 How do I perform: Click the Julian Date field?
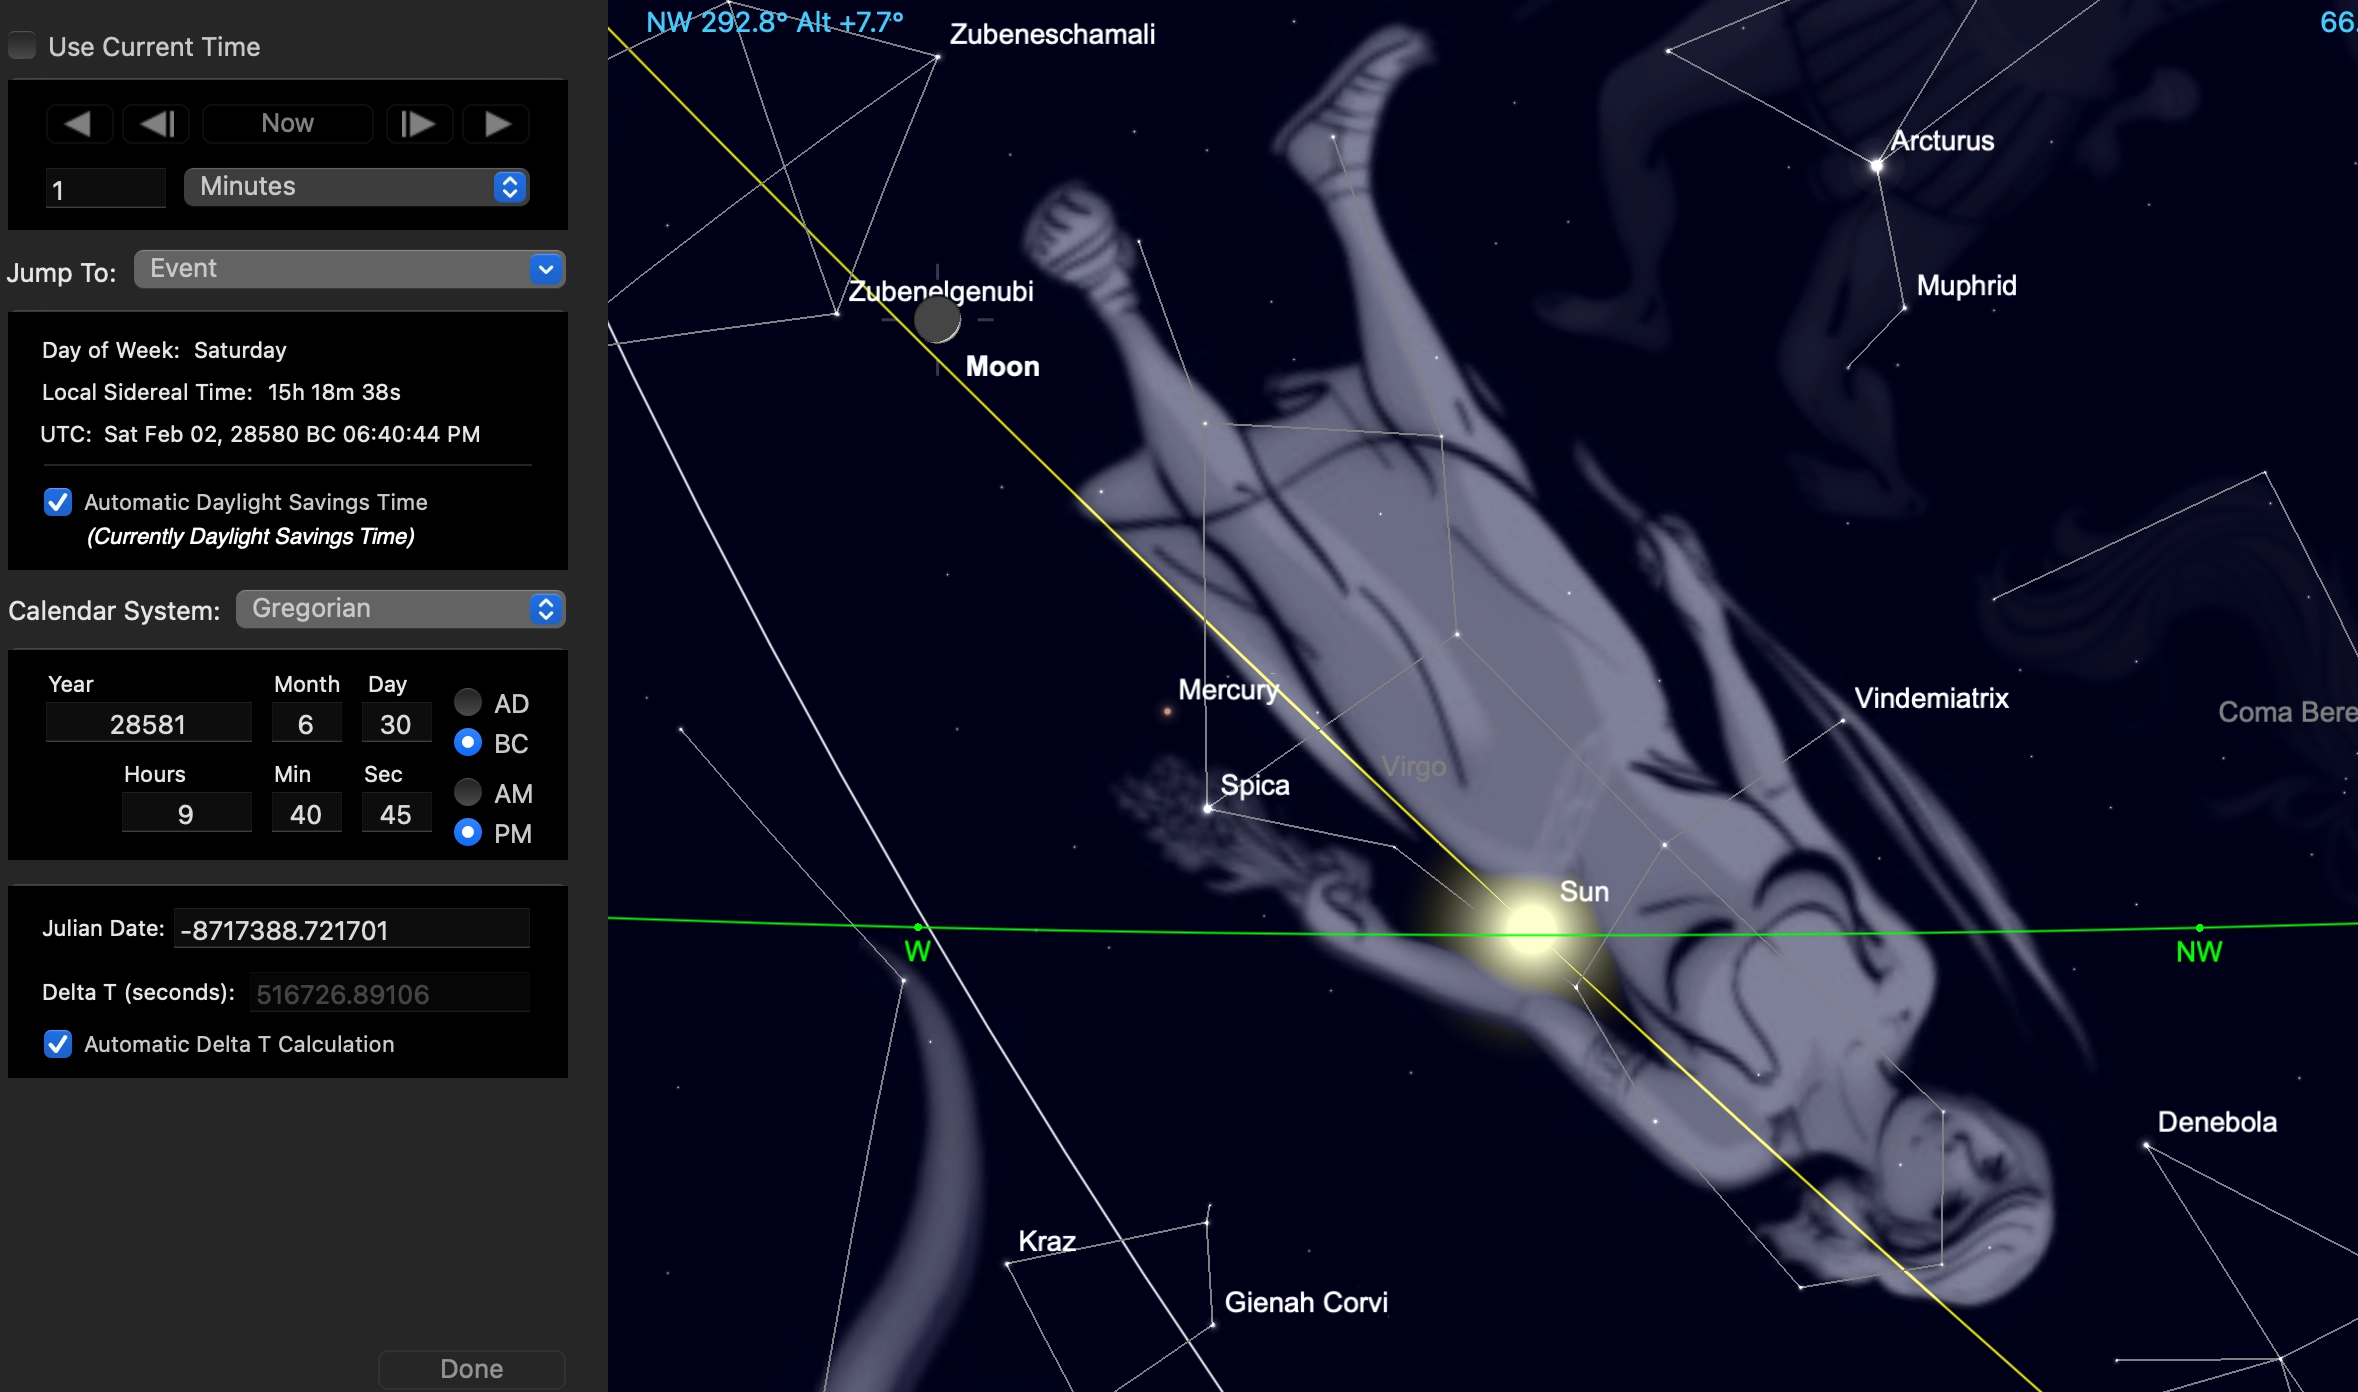click(351, 930)
